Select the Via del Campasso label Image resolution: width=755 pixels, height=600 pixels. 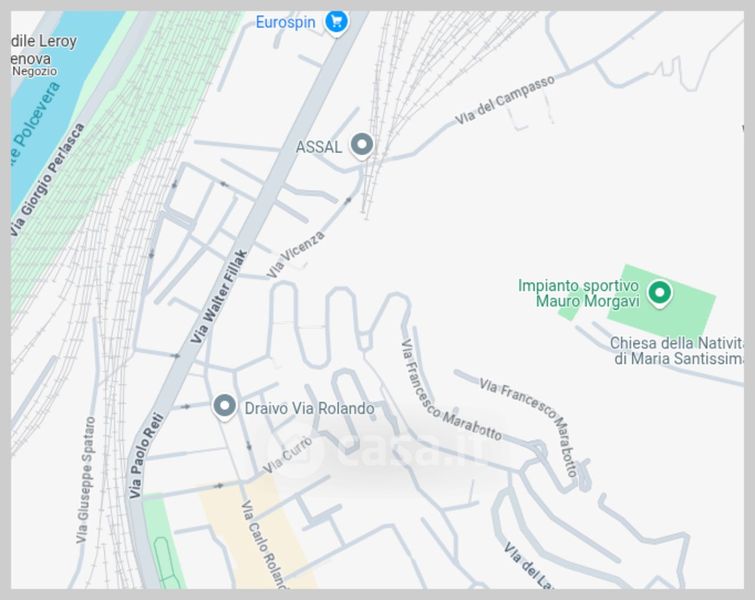(505, 100)
